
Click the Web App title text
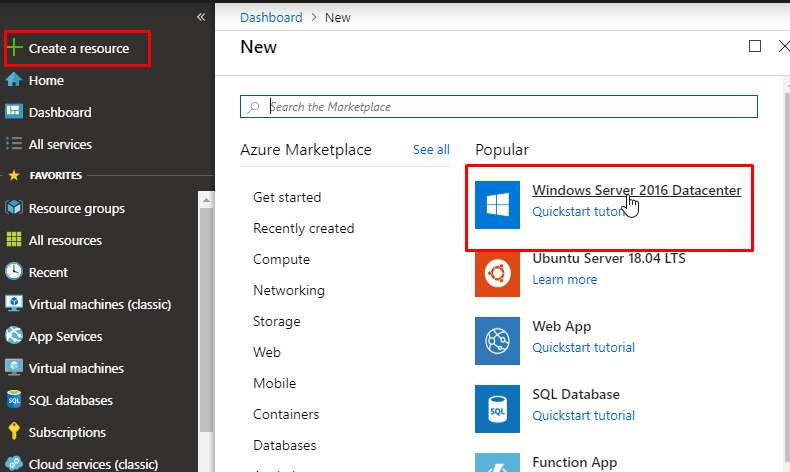[x=562, y=326]
